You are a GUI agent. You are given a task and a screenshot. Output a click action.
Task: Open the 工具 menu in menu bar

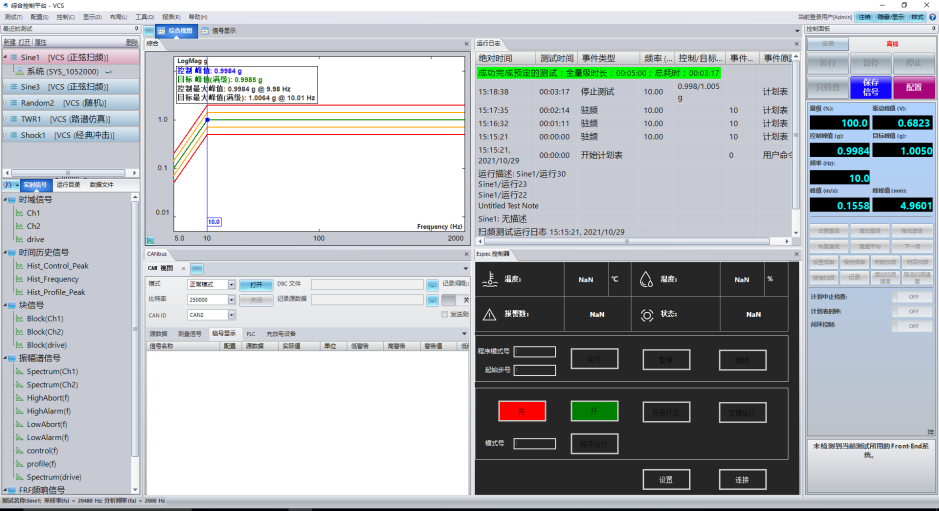click(x=143, y=17)
